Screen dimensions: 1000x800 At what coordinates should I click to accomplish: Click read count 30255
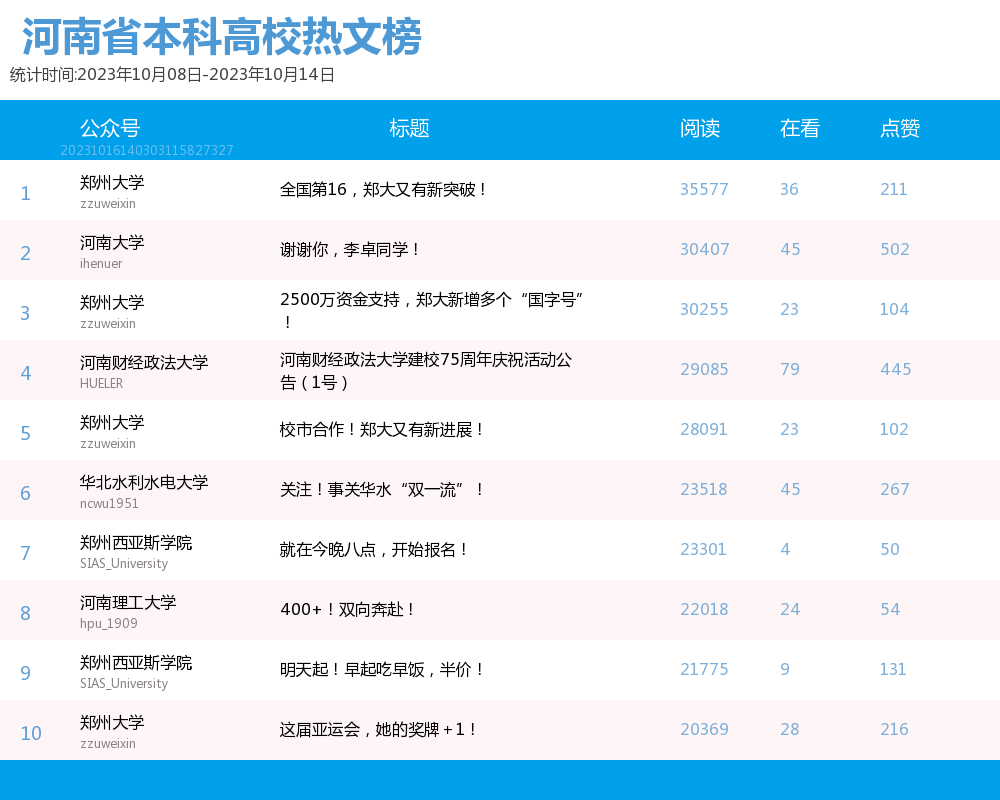[x=704, y=309]
